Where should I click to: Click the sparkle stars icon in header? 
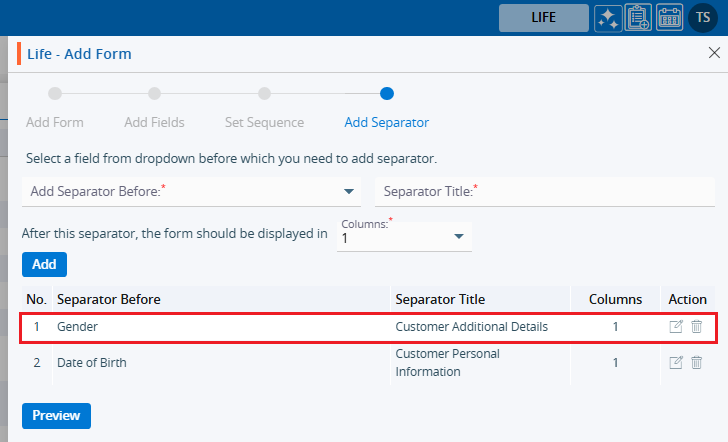pos(607,18)
